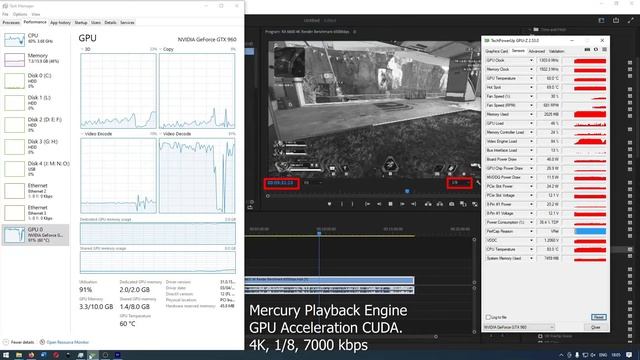This screenshot has height=360, width=640.
Task: Switch to Startup tab in Task Manager
Action: [x=81, y=22]
